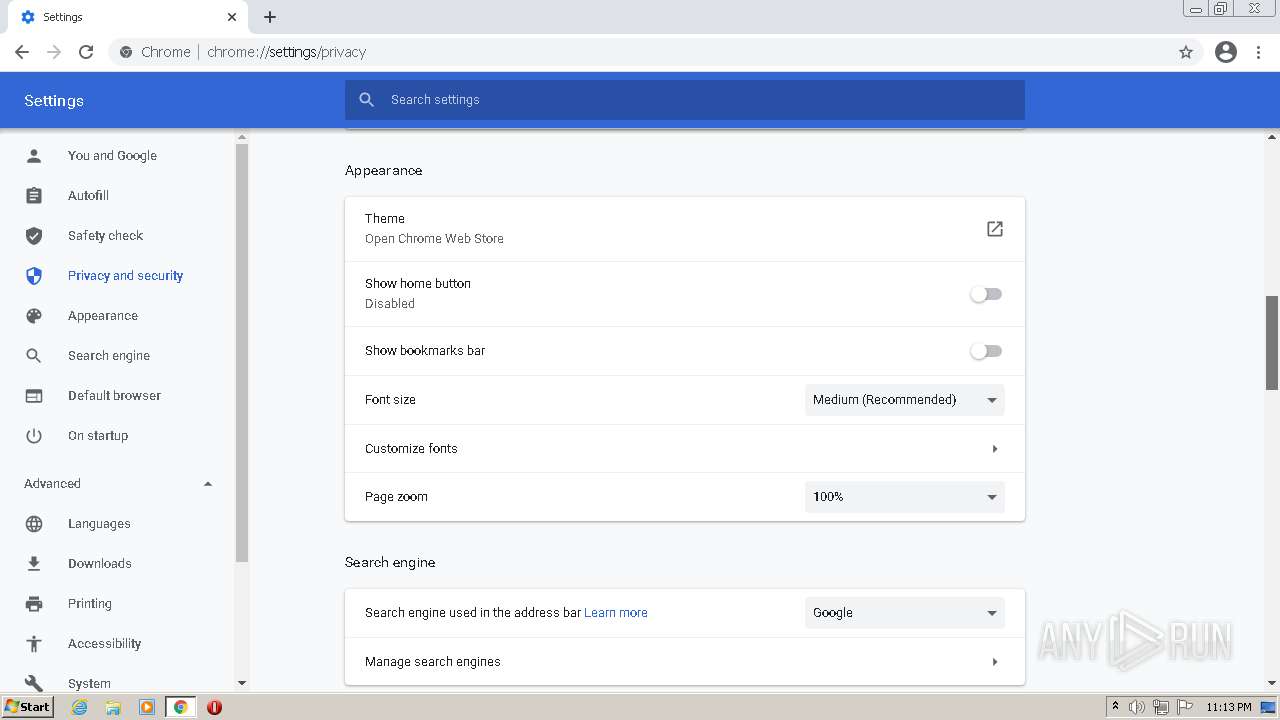Expand Manage search engines arrow
1280x720 pixels.
(x=995, y=662)
